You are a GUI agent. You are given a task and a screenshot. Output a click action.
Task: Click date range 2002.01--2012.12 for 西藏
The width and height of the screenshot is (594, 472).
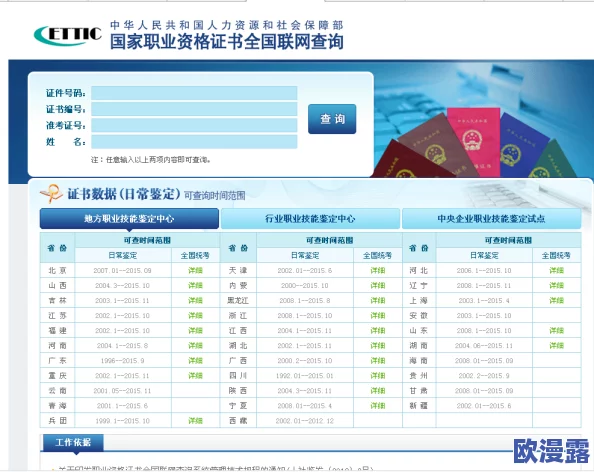click(x=305, y=421)
